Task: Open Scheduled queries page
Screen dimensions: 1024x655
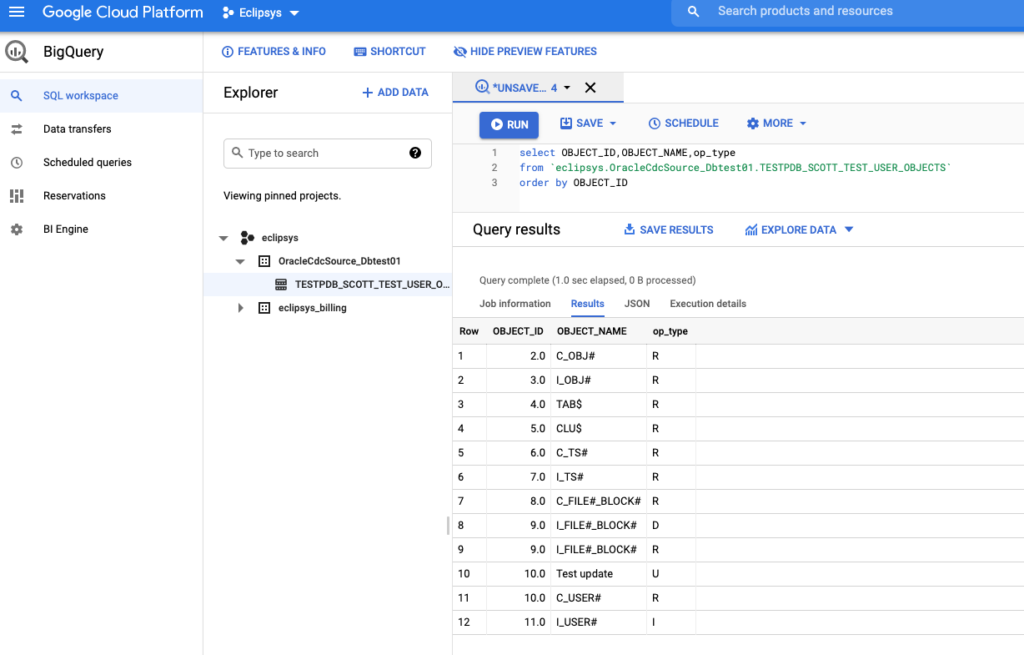Action: [x=87, y=162]
